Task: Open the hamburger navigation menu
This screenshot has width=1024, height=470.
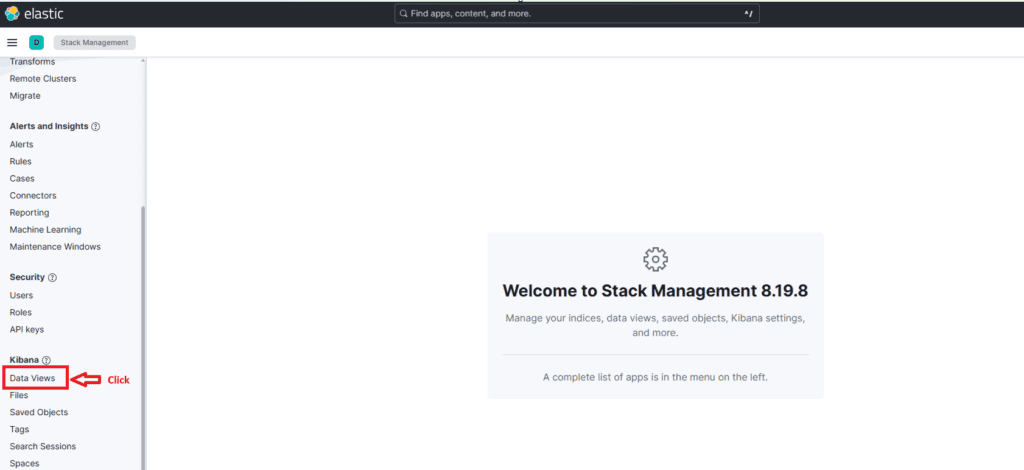Action: tap(12, 42)
